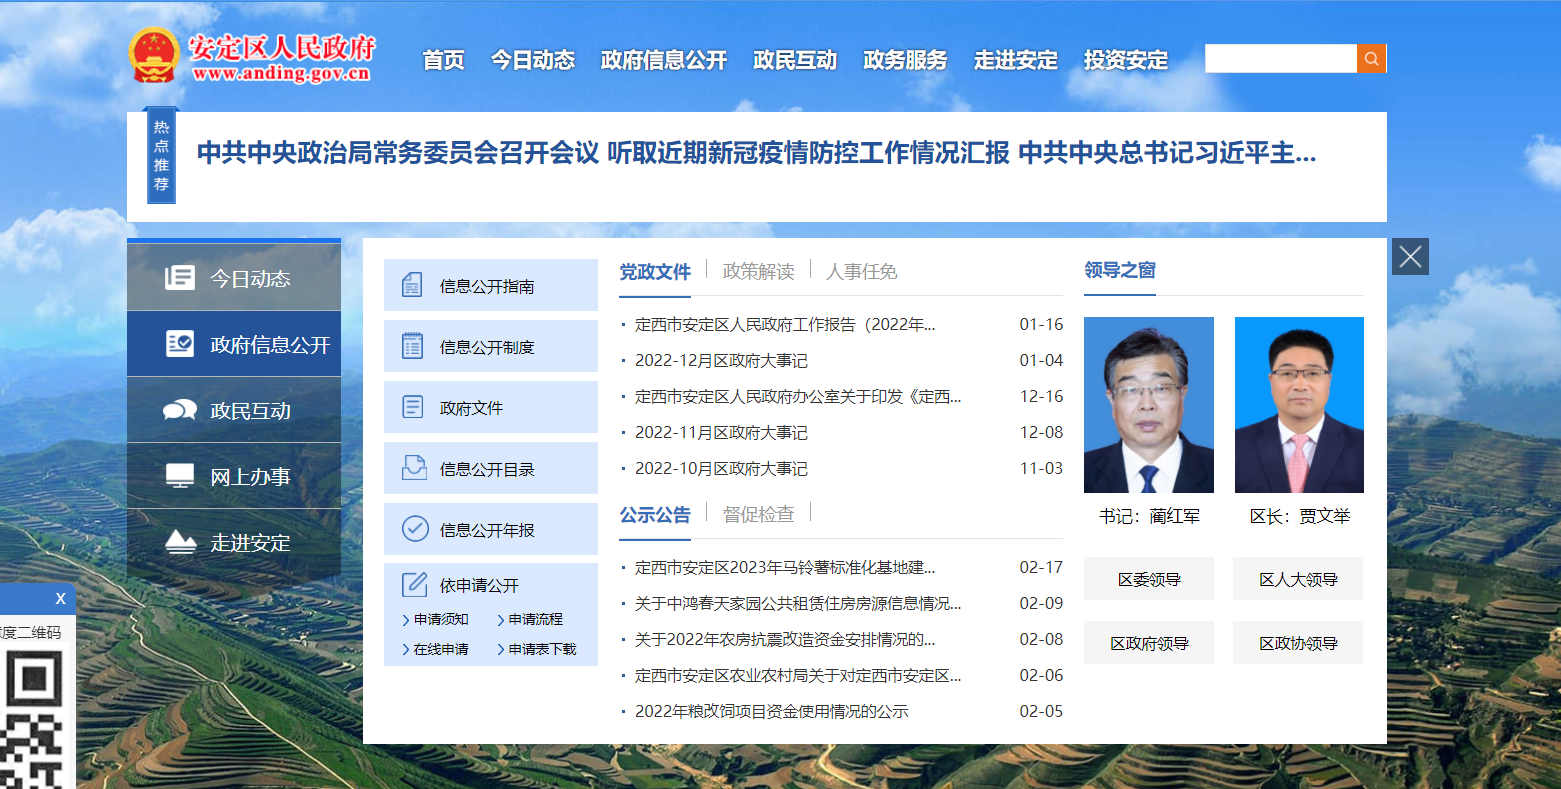
Task: Switch to the 政策解读 tab
Action: click(x=758, y=271)
